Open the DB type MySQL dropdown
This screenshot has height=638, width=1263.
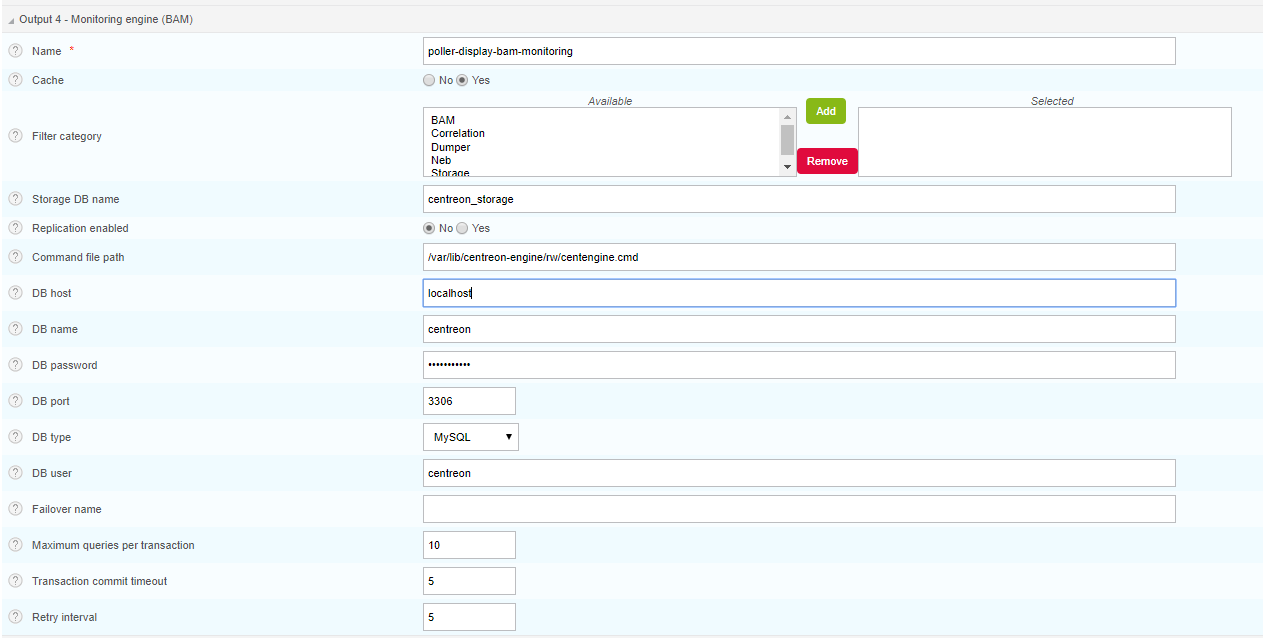[471, 437]
